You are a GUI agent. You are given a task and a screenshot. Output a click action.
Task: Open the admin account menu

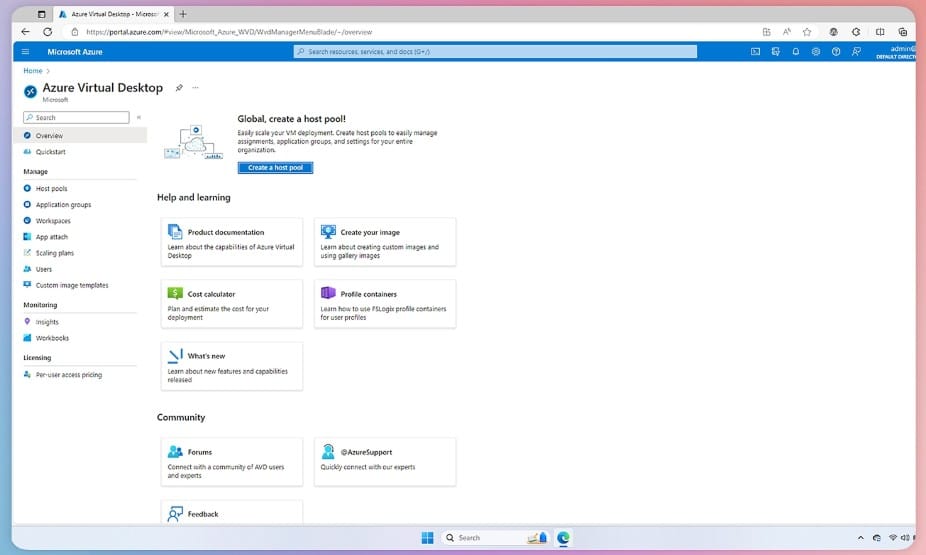click(x=896, y=51)
